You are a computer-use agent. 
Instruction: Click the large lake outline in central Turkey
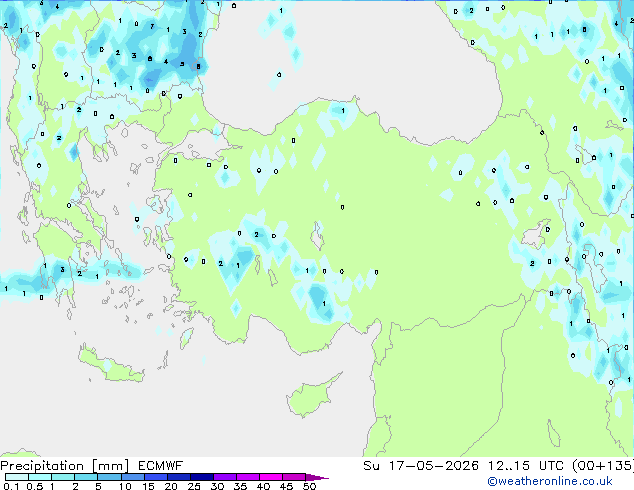(x=318, y=236)
